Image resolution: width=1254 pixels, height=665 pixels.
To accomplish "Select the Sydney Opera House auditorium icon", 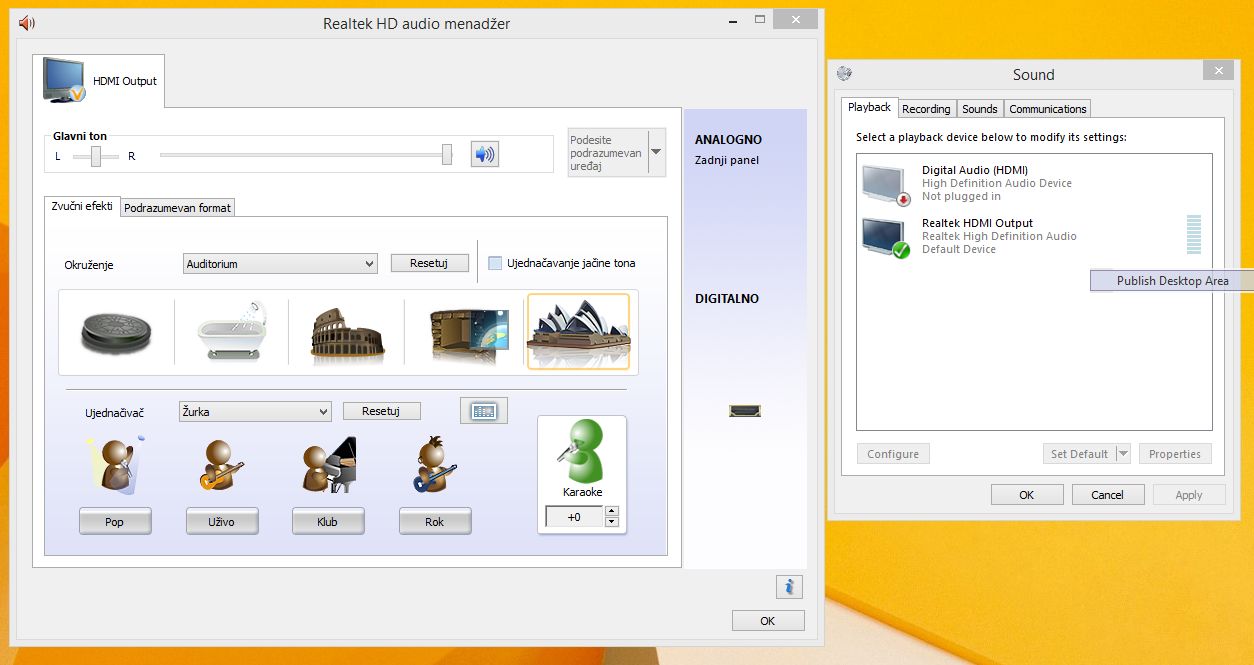I will coord(578,331).
